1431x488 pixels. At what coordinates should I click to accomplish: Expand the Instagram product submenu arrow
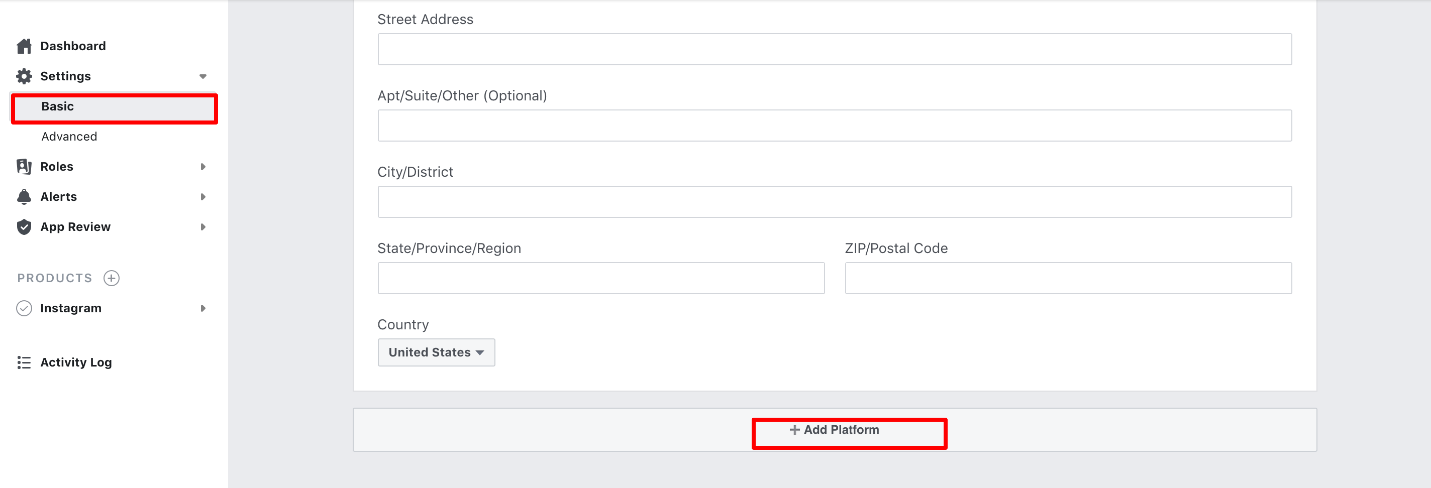[203, 308]
